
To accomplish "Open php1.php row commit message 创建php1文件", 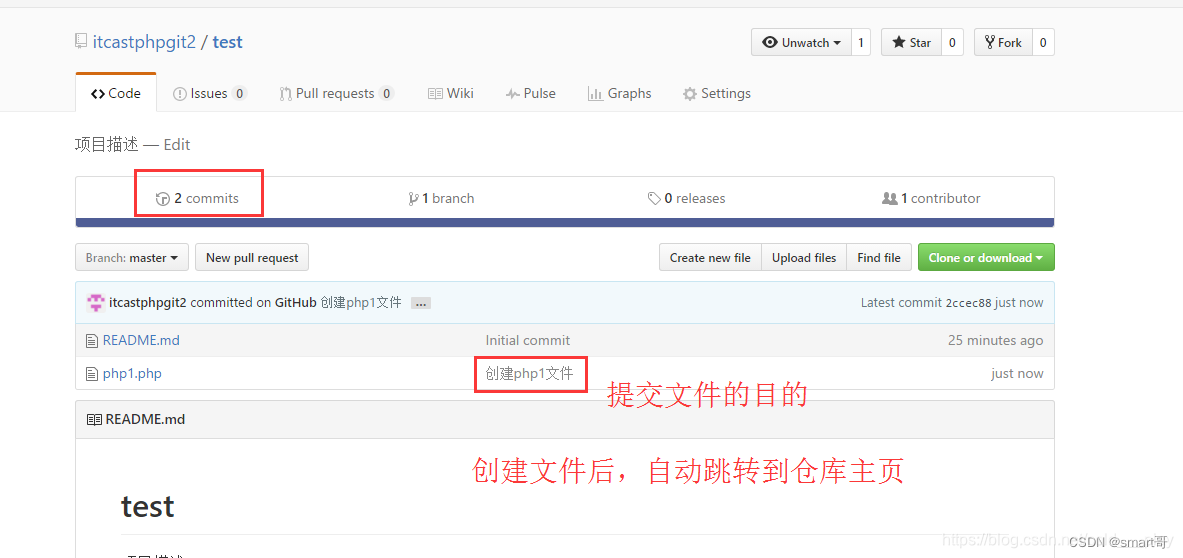I will [529, 373].
